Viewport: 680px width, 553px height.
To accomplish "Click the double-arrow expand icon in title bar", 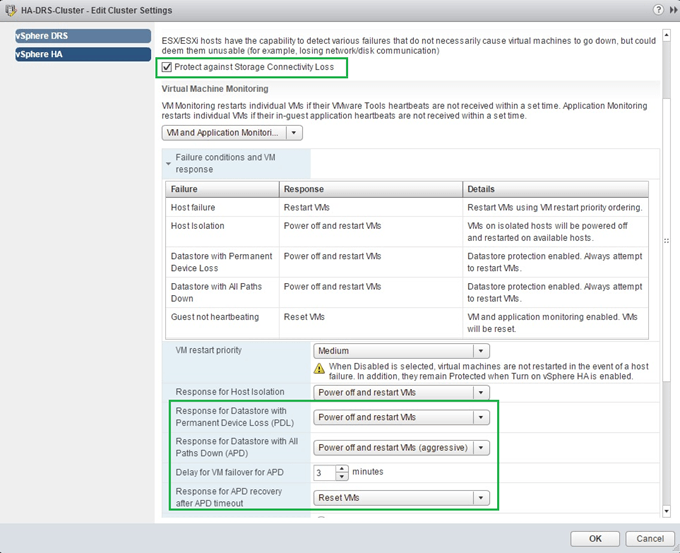I will click(673, 10).
